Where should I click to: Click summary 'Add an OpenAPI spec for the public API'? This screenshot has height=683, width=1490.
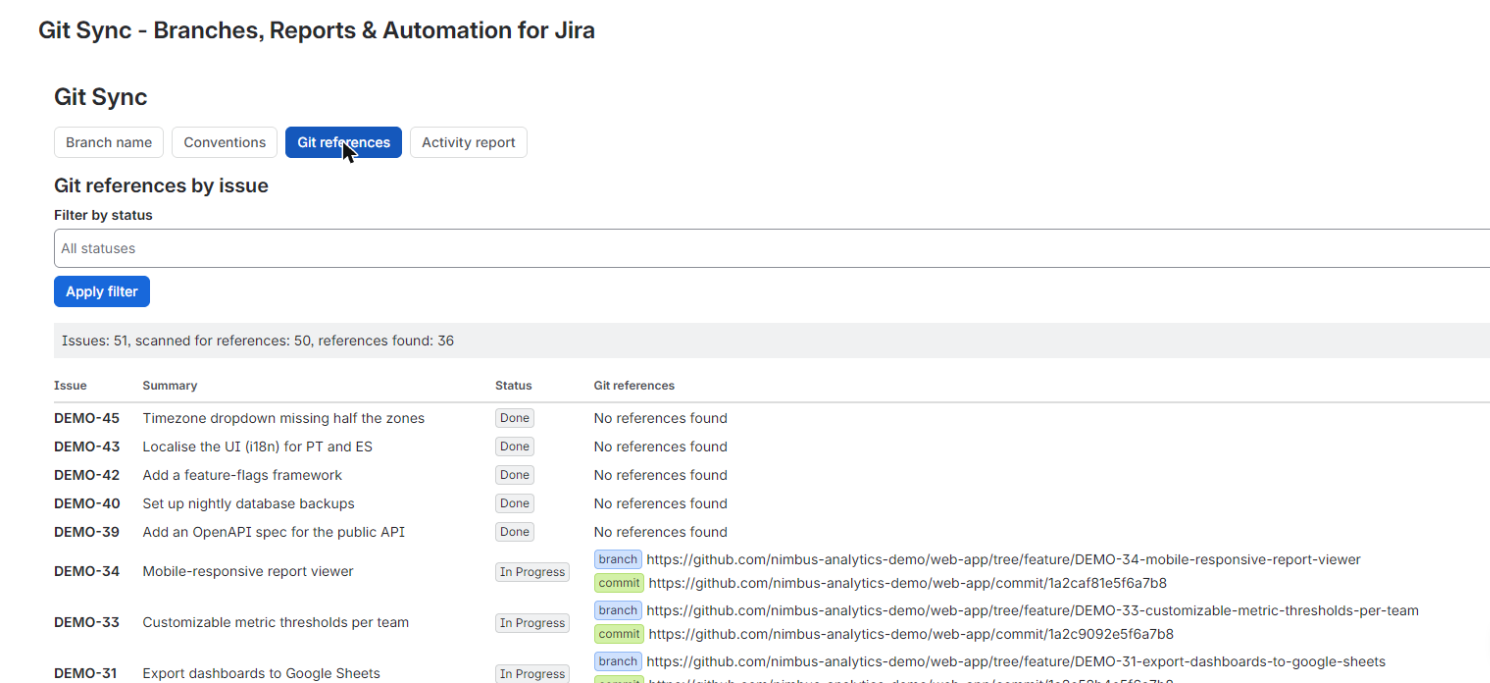pos(273,532)
